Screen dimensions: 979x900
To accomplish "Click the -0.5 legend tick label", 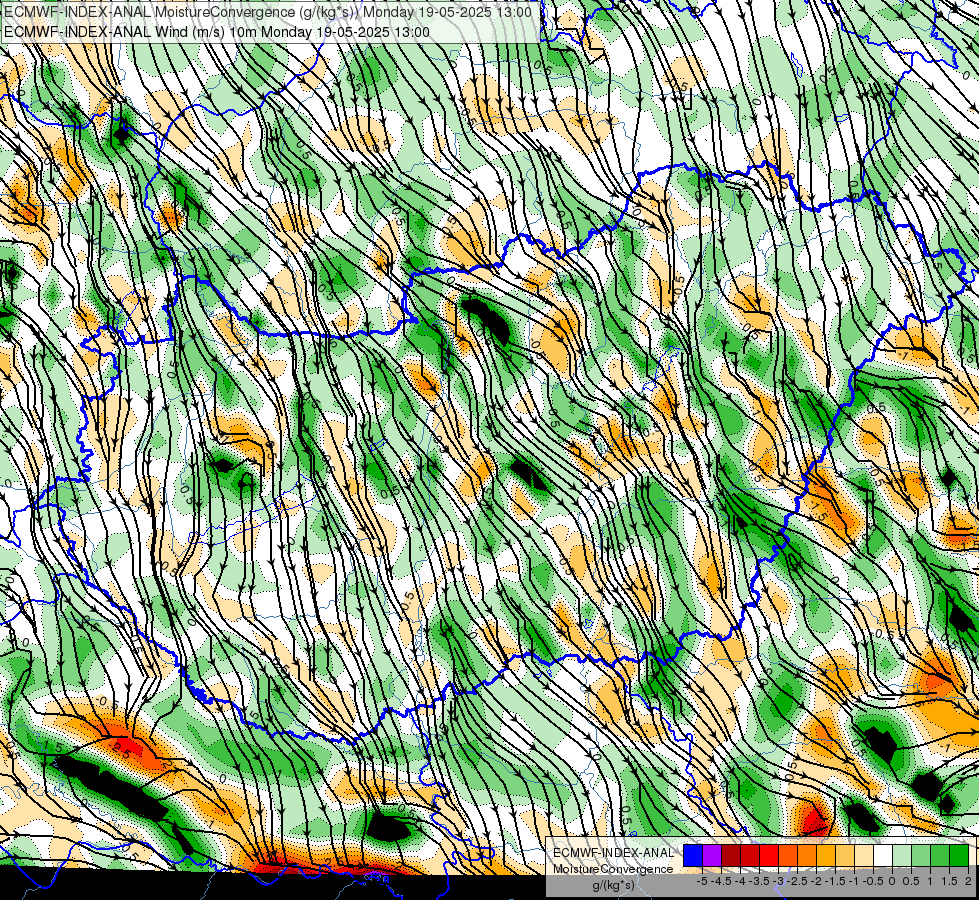I will pyautogui.click(x=873, y=881).
